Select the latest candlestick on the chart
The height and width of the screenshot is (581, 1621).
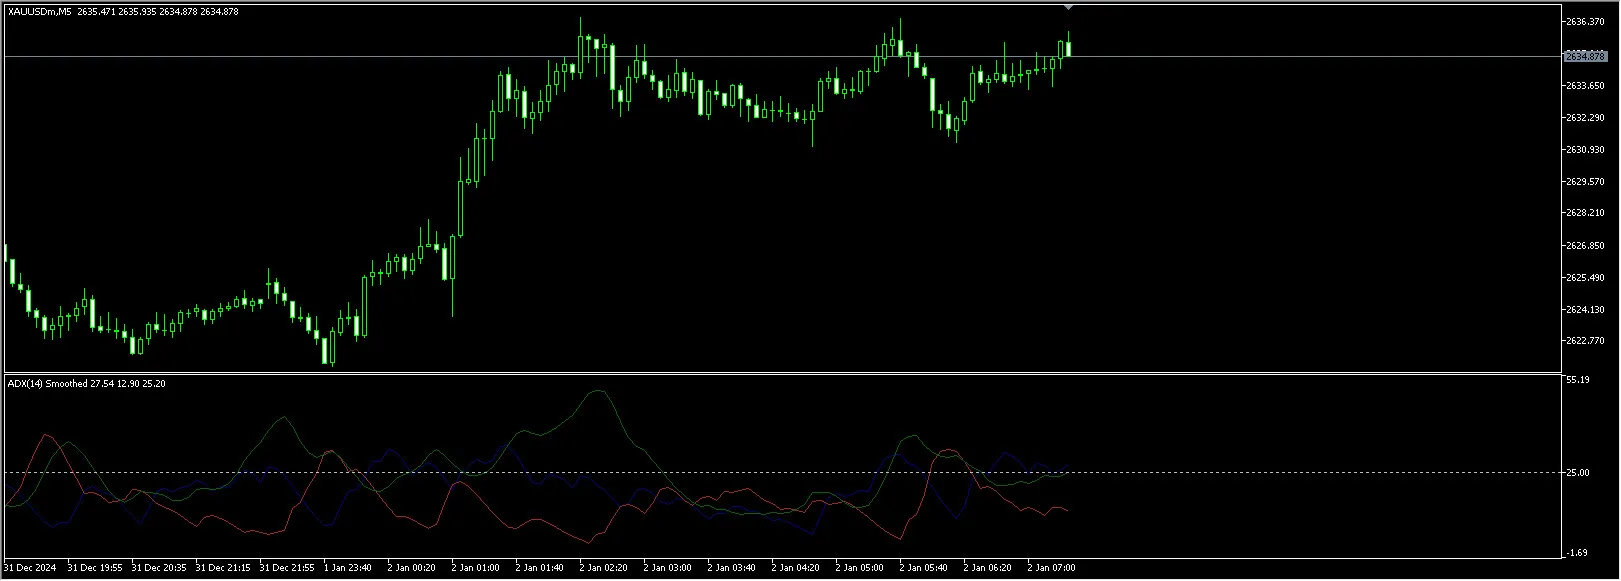pos(1068,48)
